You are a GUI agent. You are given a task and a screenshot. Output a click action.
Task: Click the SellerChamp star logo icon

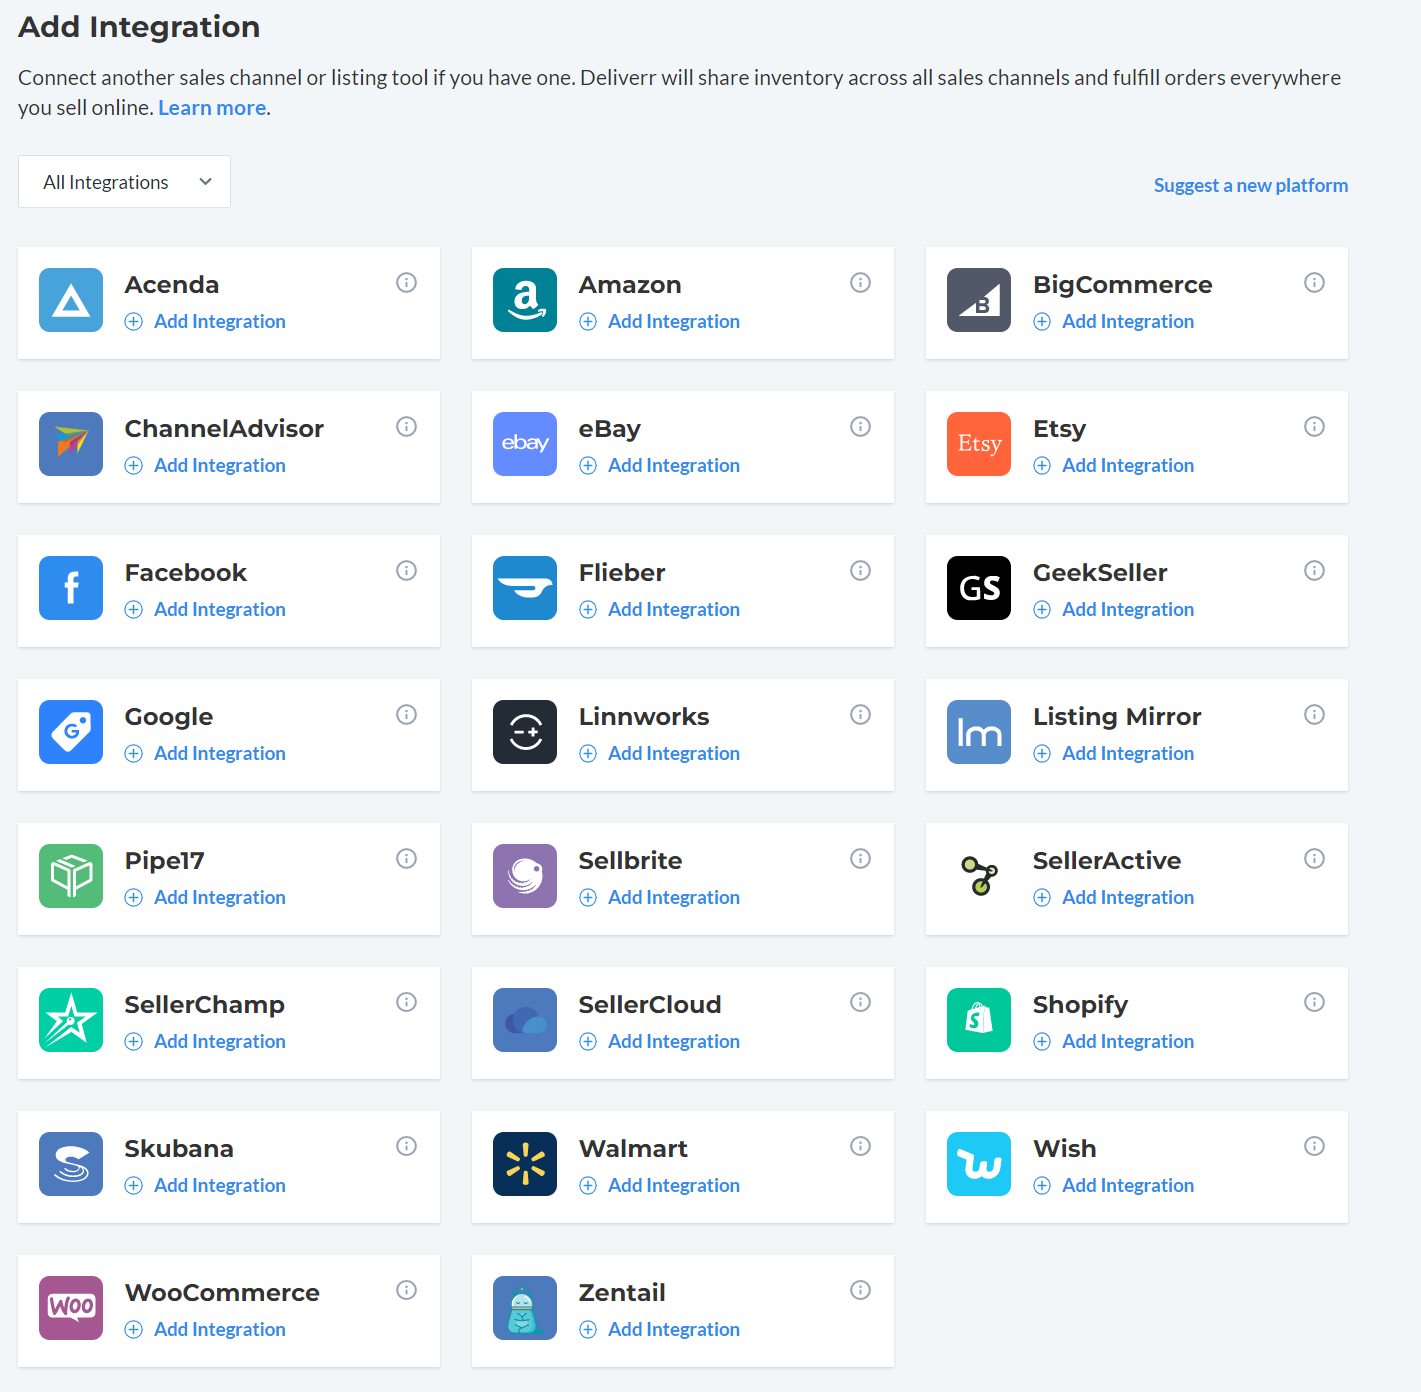coord(71,1020)
